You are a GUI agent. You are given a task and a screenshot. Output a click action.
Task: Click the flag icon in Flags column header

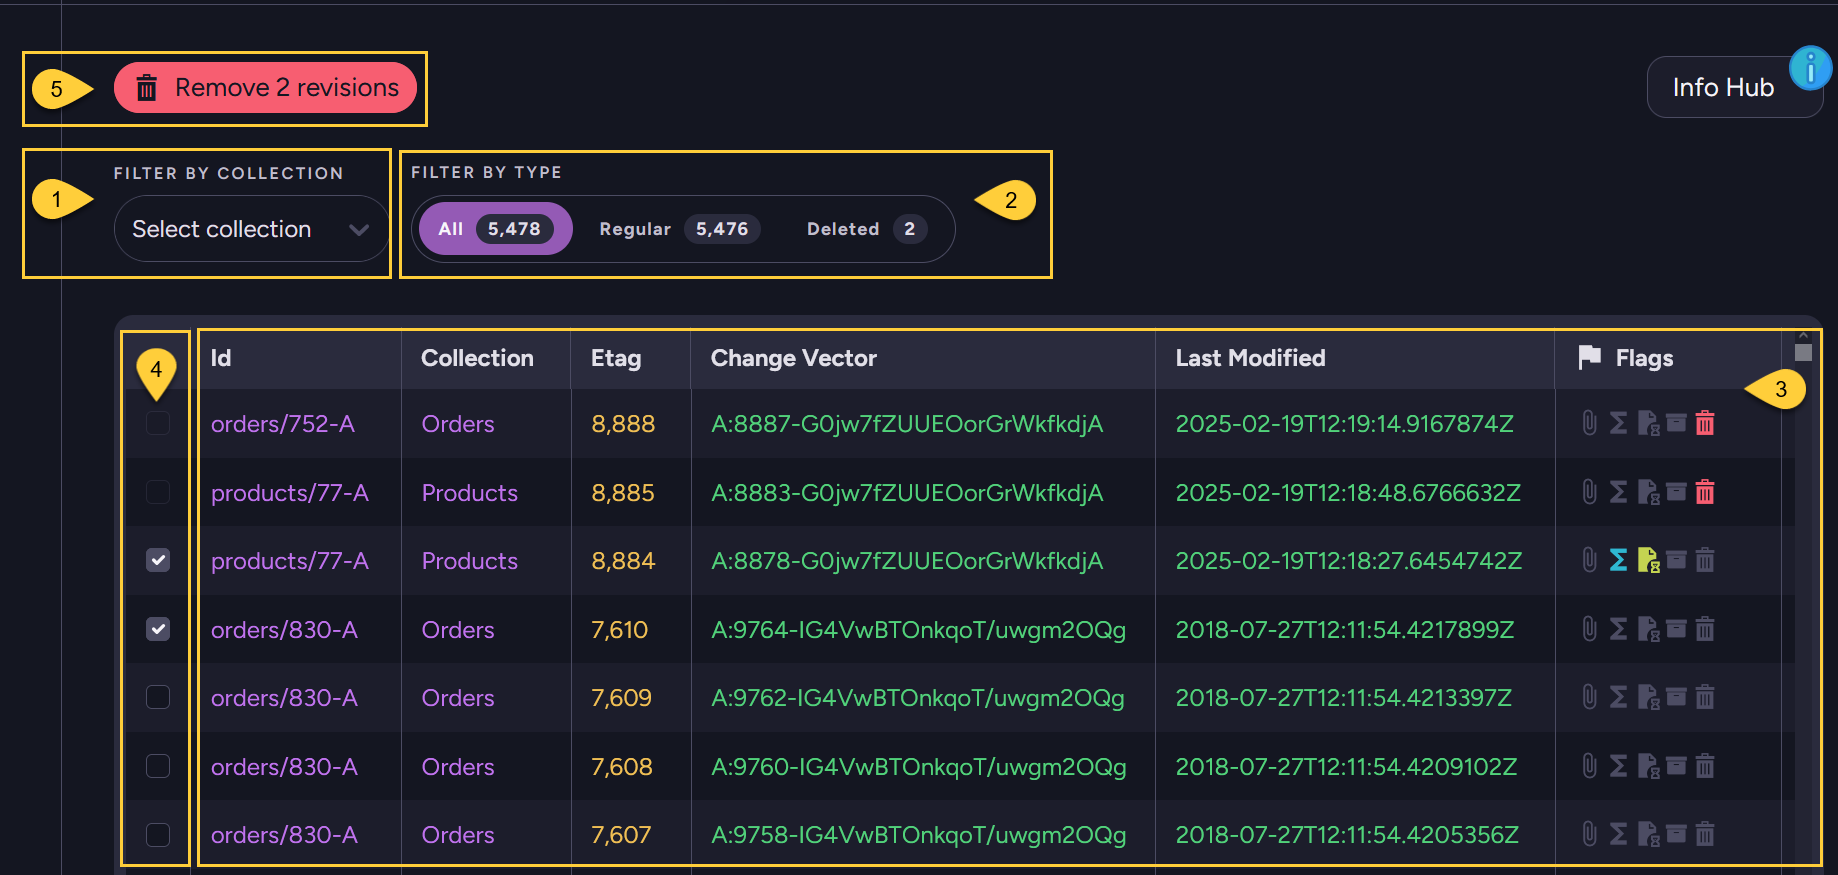[x=1589, y=357]
